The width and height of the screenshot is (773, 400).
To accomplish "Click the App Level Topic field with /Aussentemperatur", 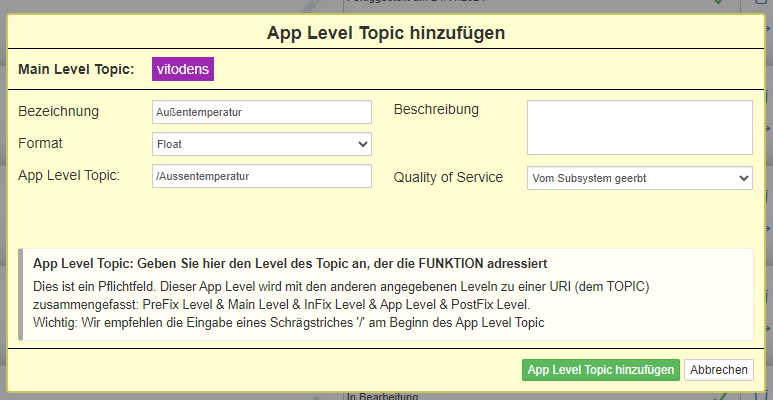I will [x=262, y=176].
